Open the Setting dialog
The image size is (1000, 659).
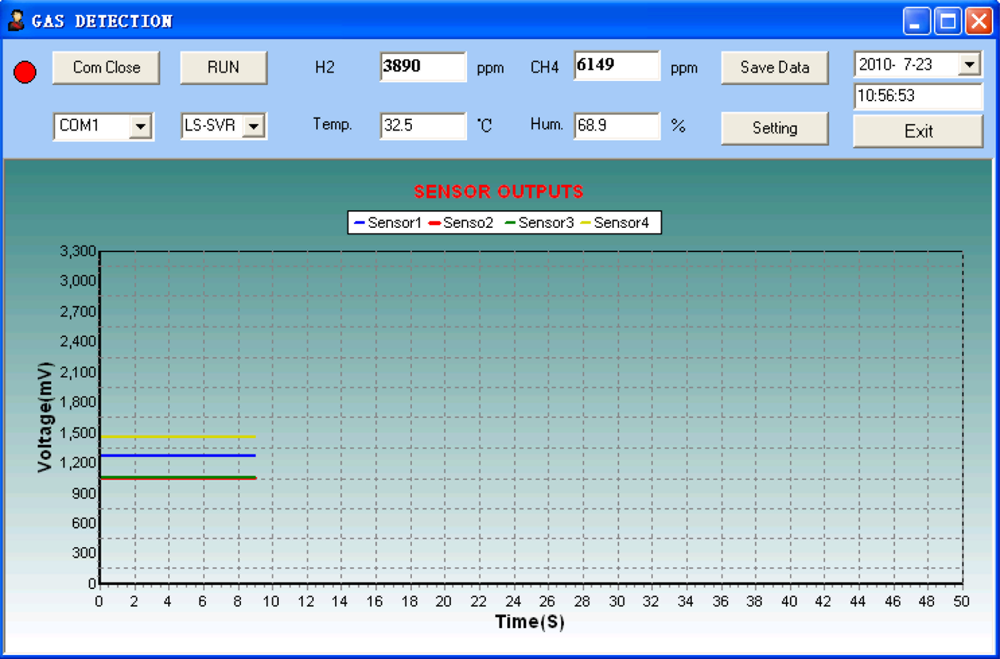coord(774,128)
